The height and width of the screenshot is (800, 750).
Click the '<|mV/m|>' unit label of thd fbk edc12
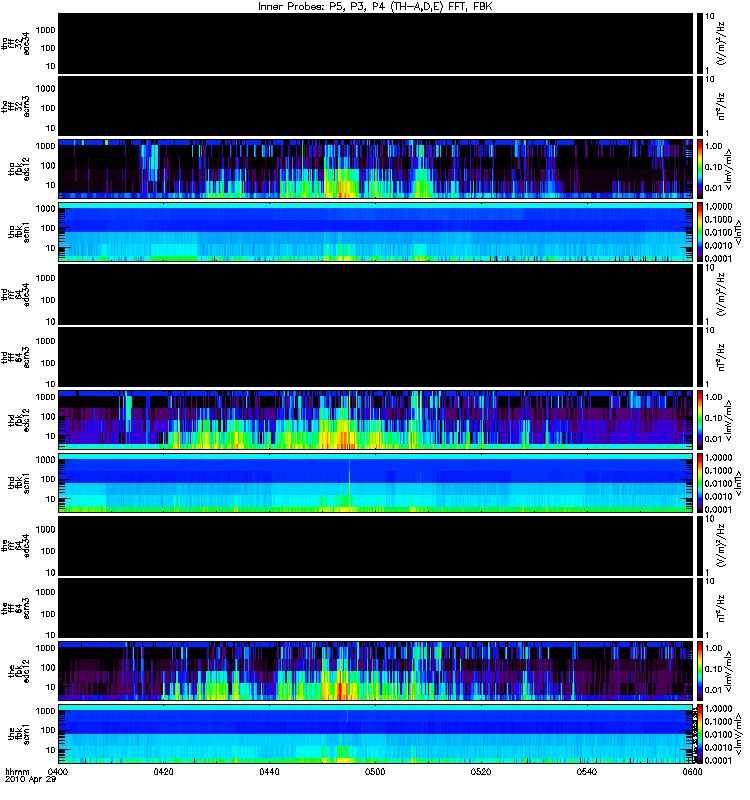pos(729,421)
